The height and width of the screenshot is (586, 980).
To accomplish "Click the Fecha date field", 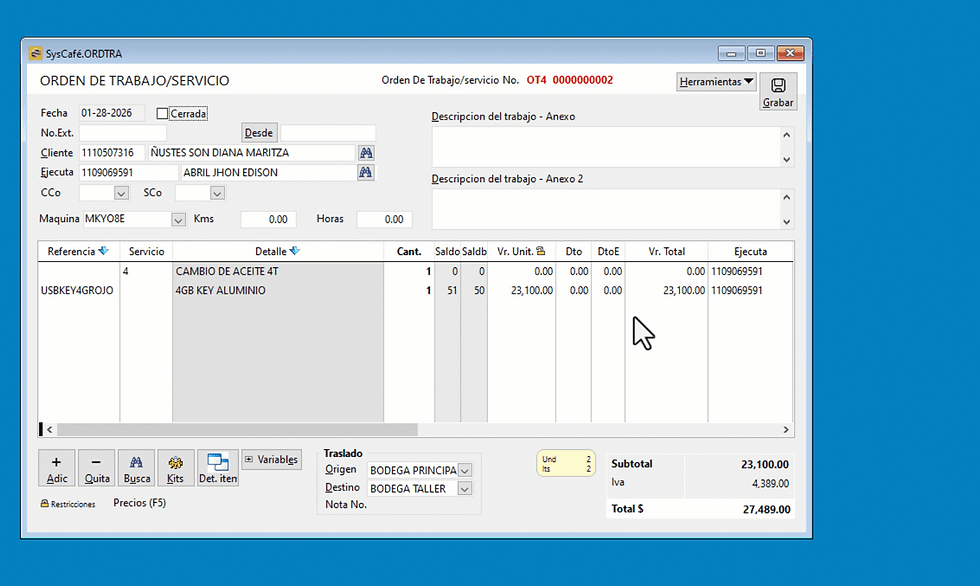I will 112,113.
